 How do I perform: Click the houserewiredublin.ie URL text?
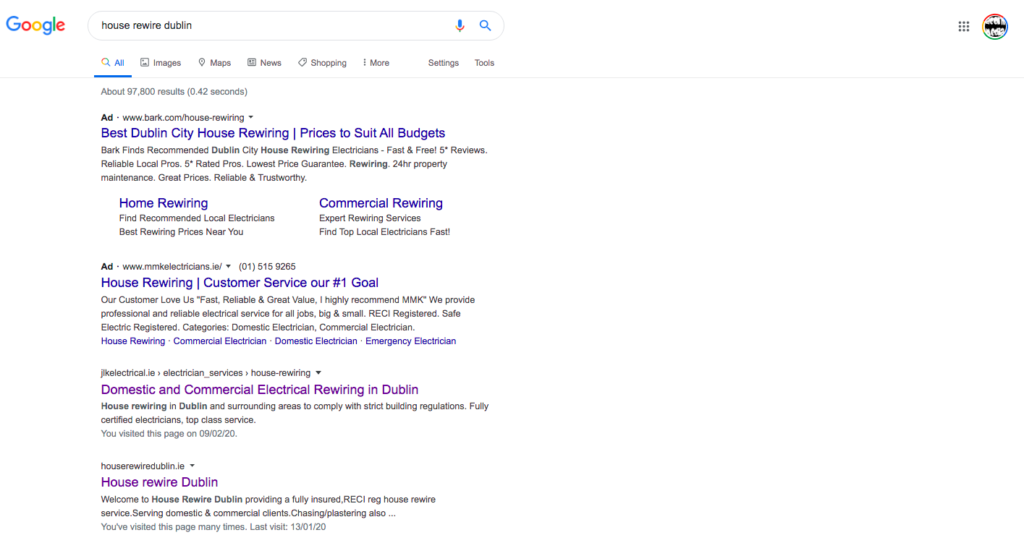pyautogui.click(x=142, y=466)
